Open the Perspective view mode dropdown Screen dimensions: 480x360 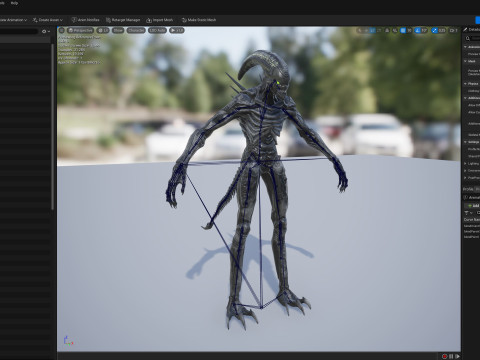(80, 30)
